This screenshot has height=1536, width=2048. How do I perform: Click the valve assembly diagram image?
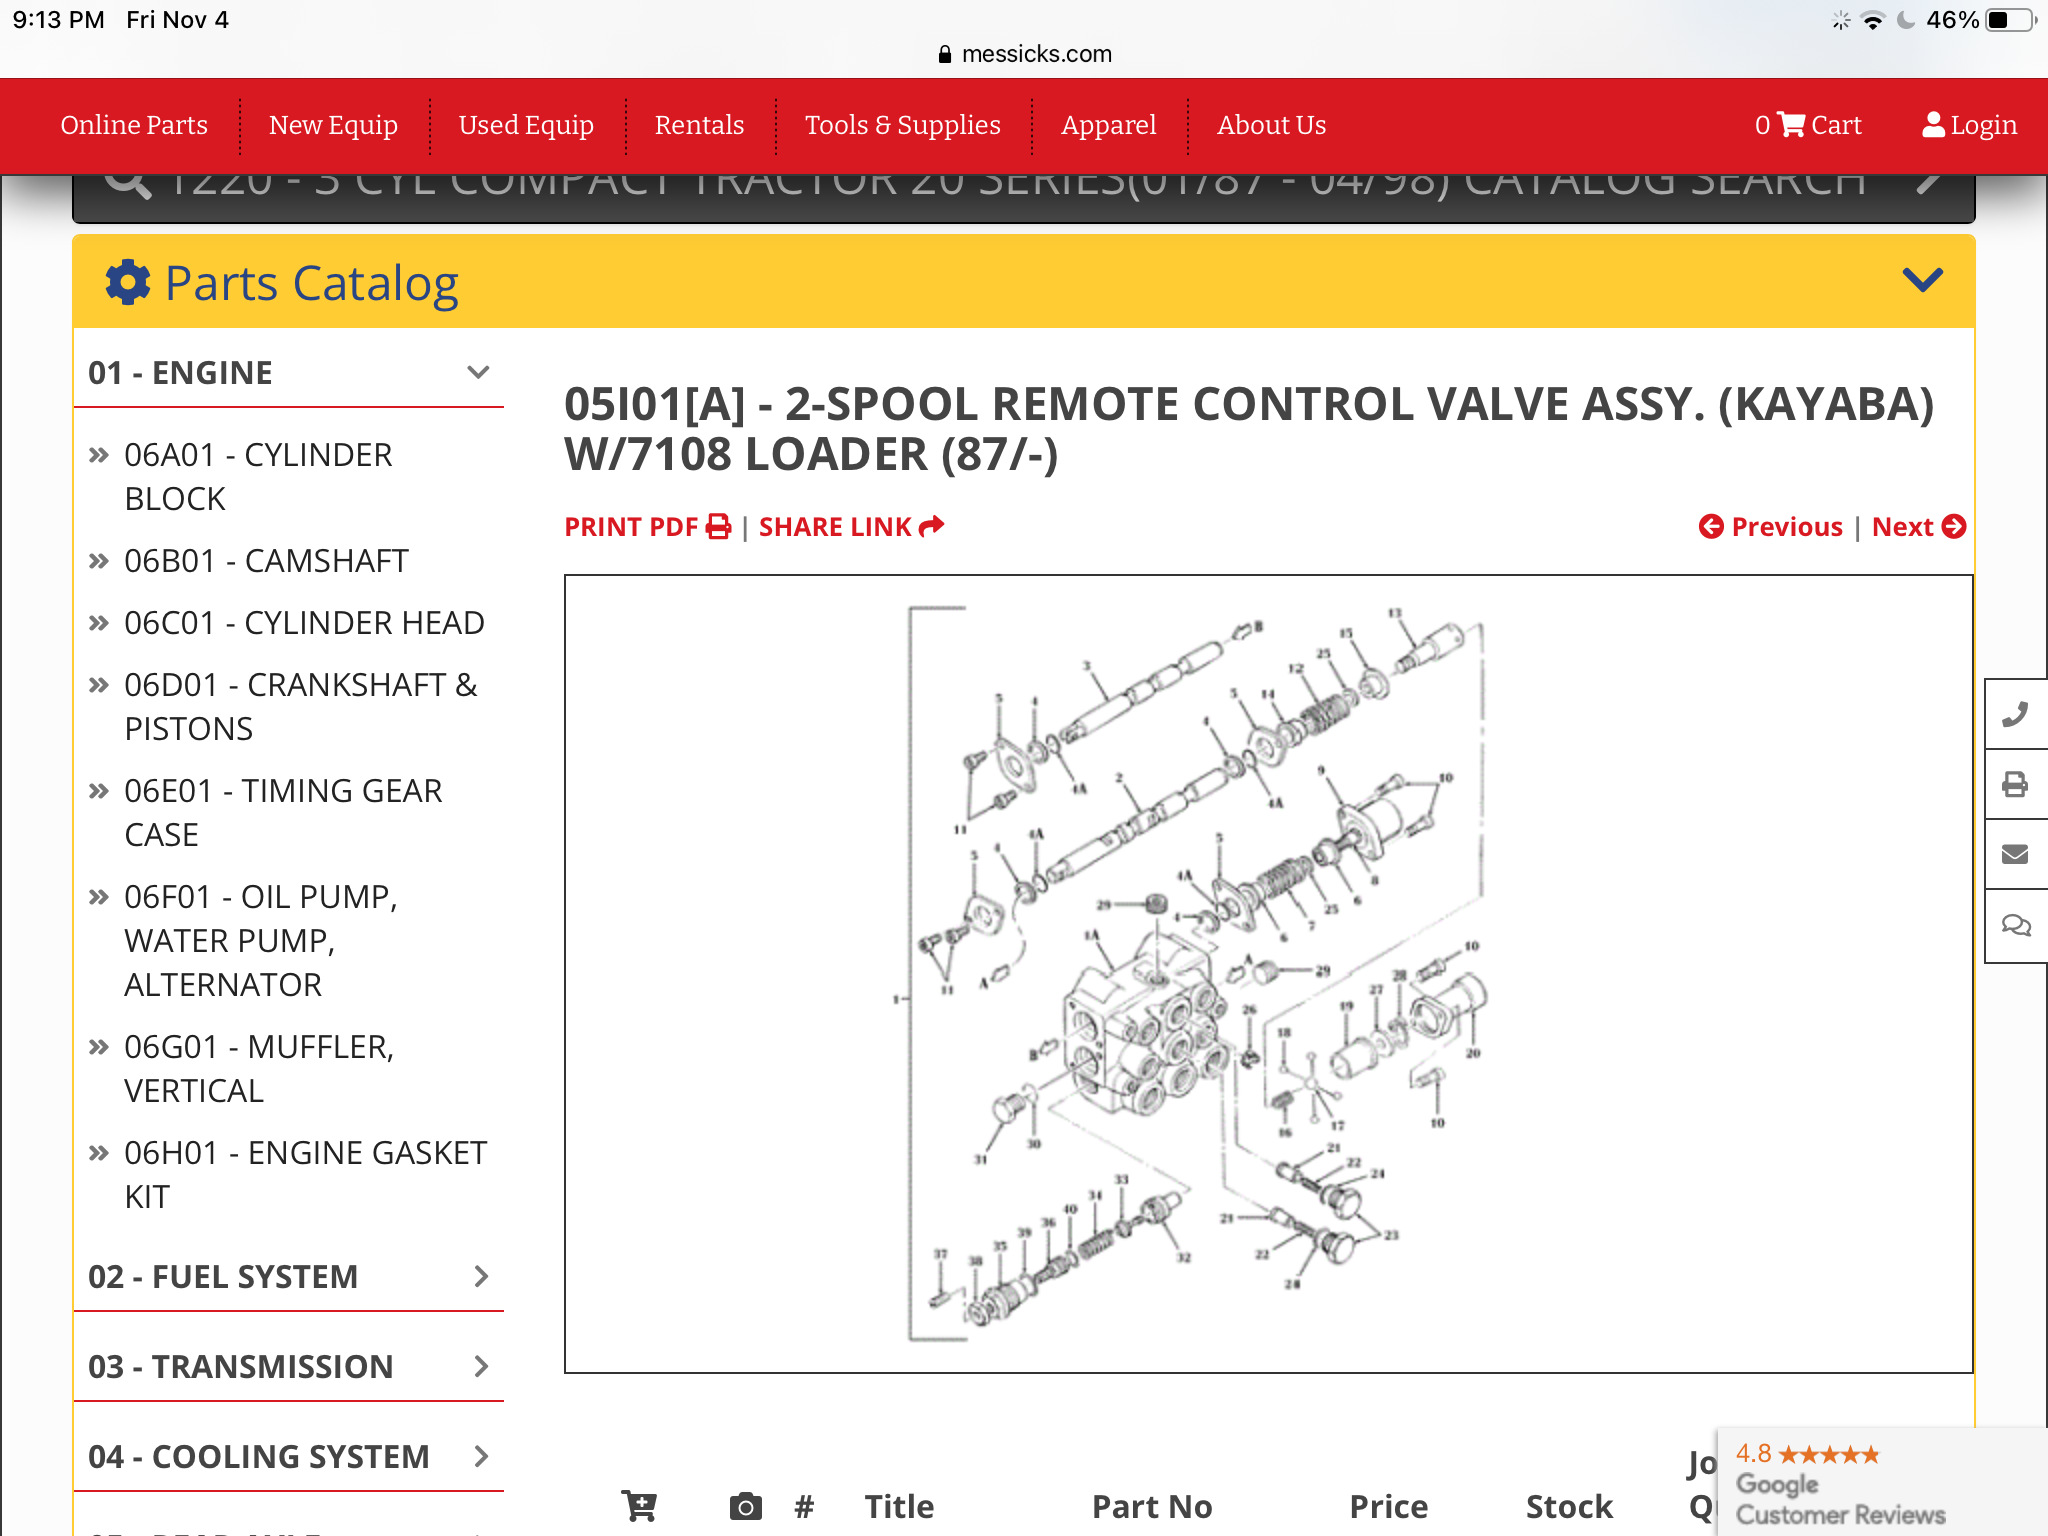(1268, 973)
